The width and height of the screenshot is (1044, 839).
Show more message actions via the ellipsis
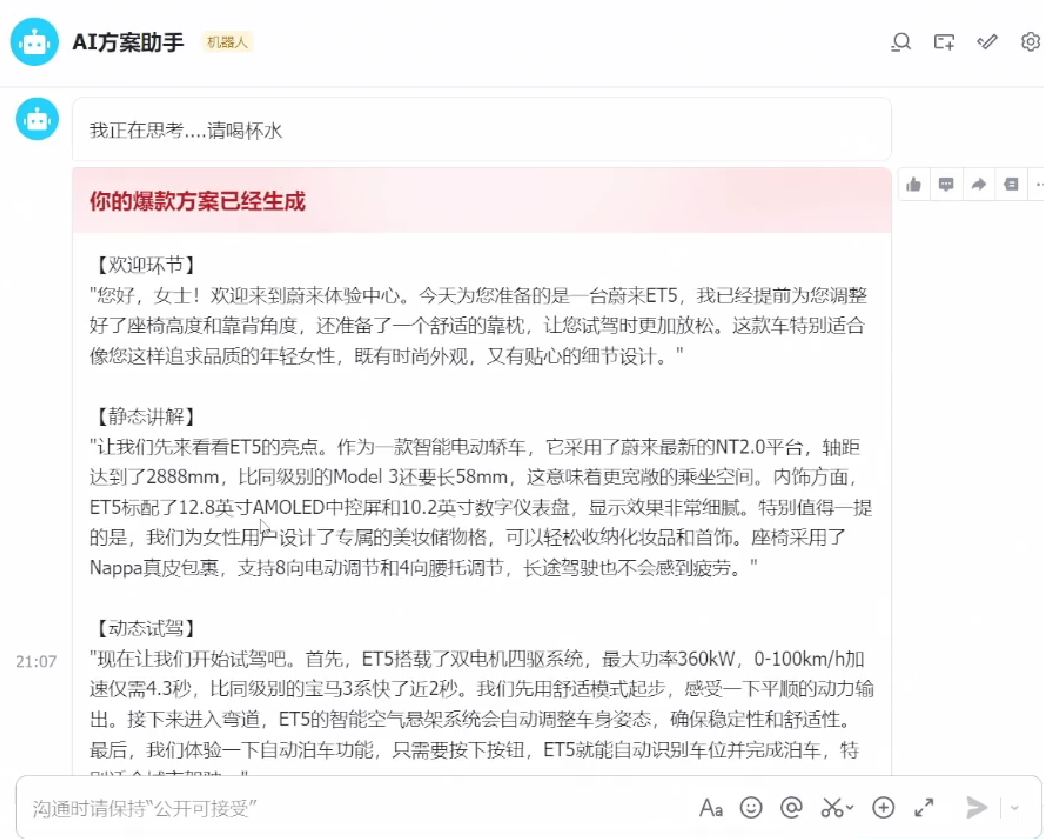click(x=1038, y=183)
